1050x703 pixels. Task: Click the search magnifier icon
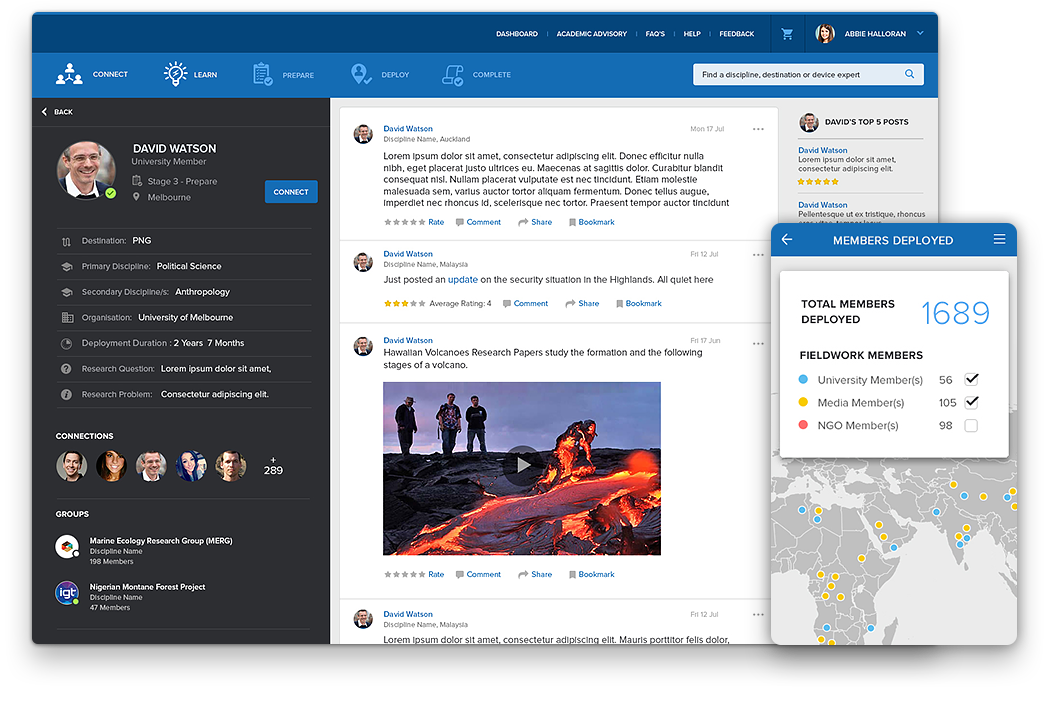click(x=909, y=74)
